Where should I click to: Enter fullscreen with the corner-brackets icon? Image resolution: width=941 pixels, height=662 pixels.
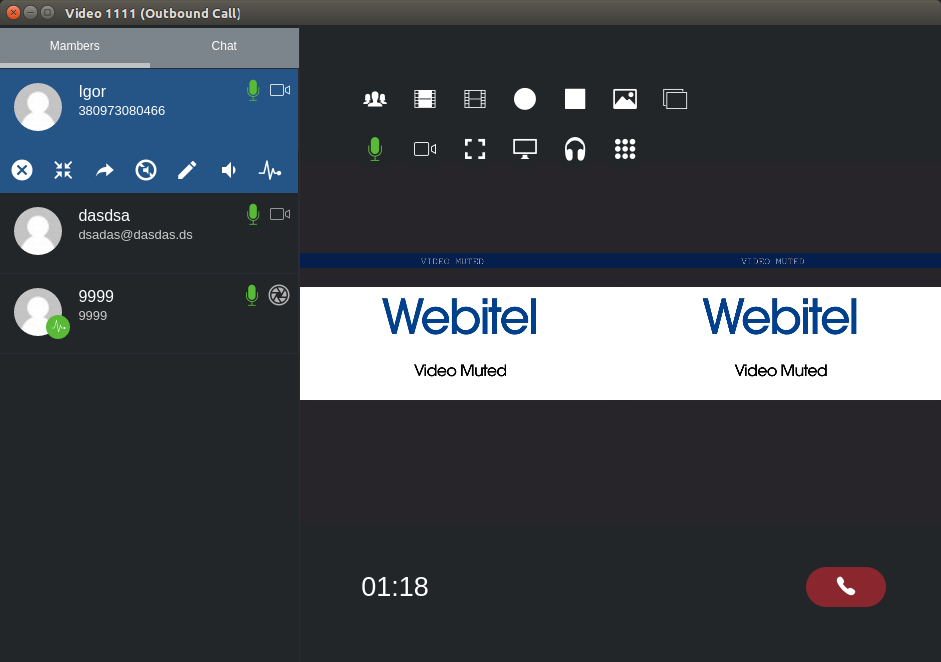[475, 149]
